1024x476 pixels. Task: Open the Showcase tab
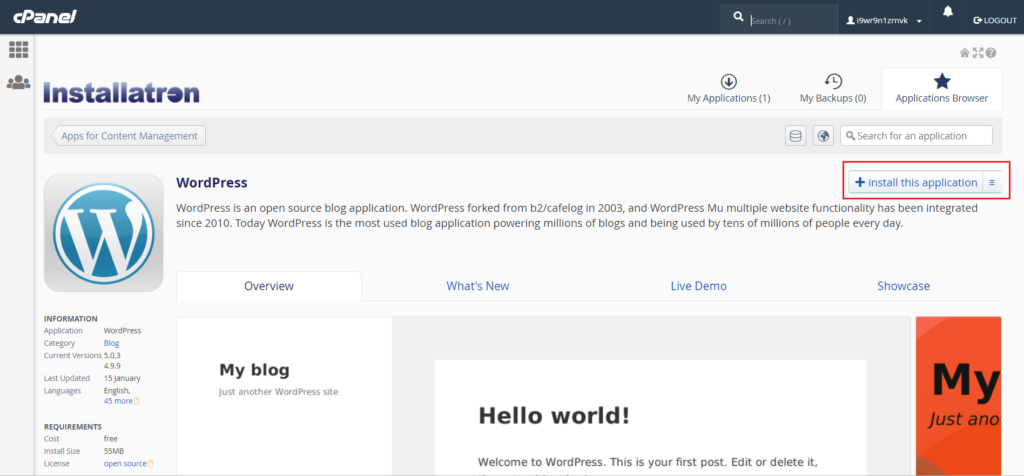(x=903, y=286)
